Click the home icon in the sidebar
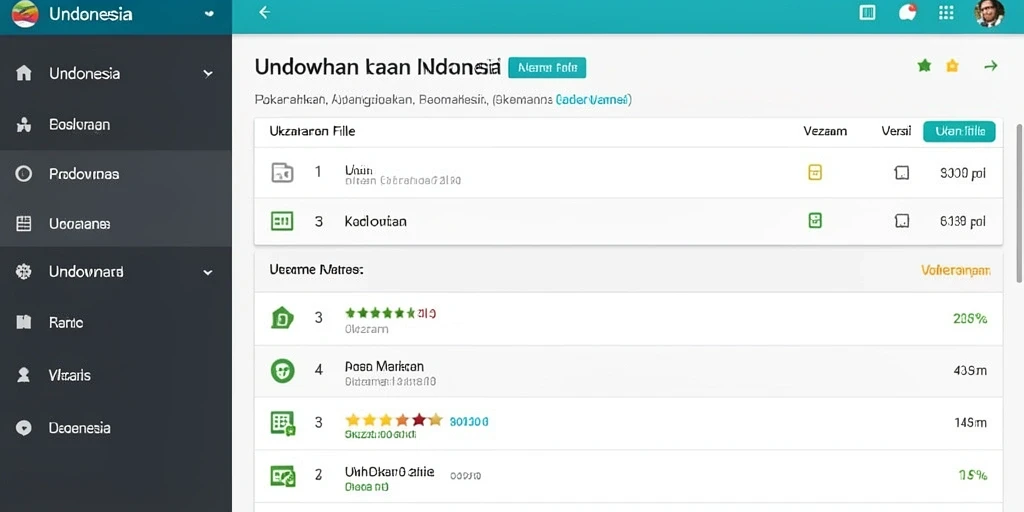 point(24,73)
